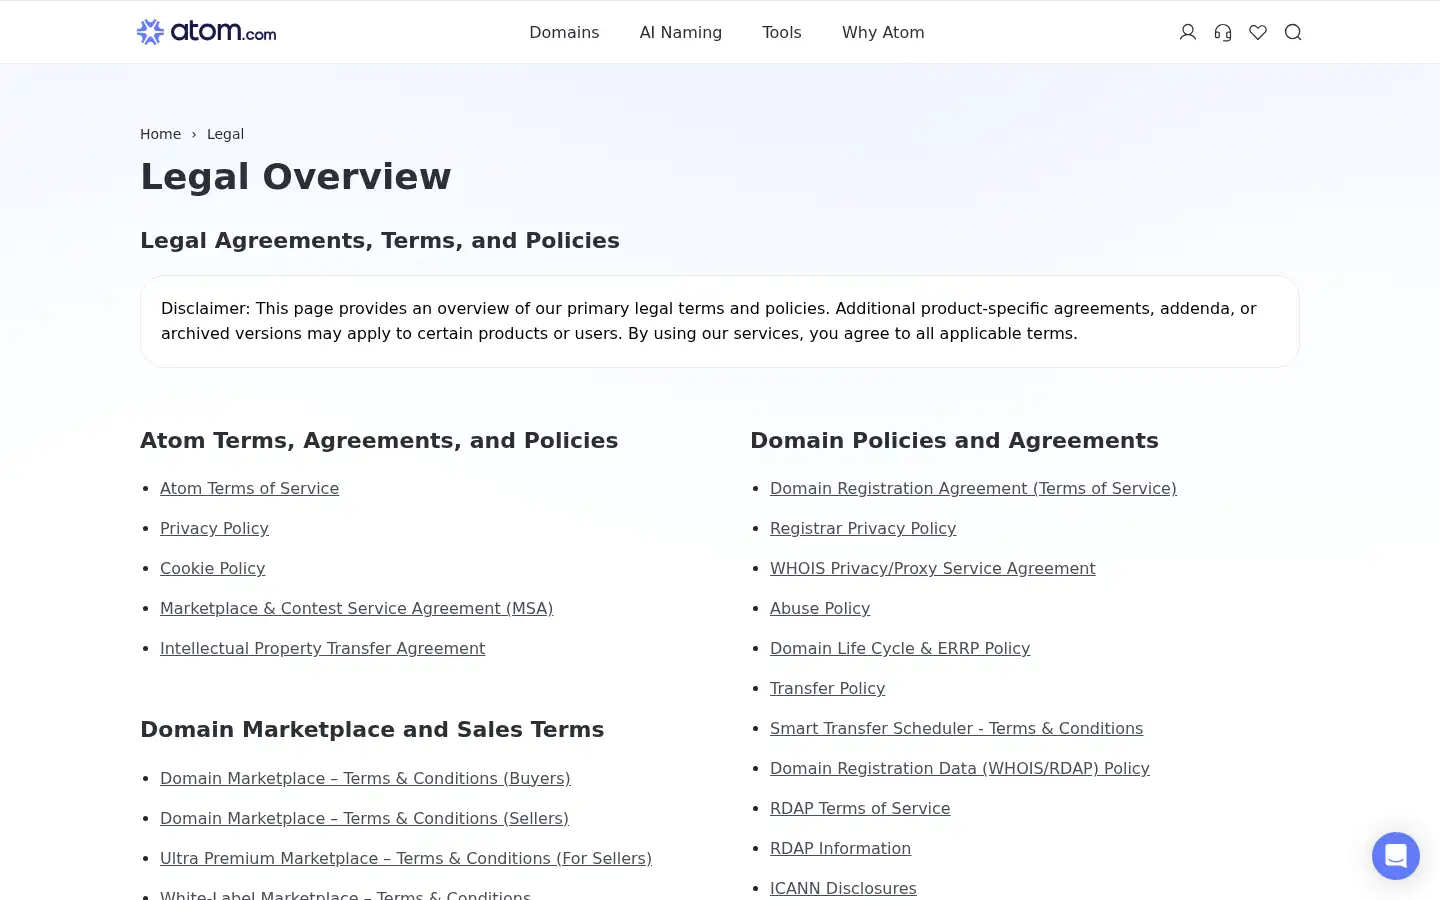Open the search magnifier icon
The height and width of the screenshot is (900, 1440).
click(1293, 32)
